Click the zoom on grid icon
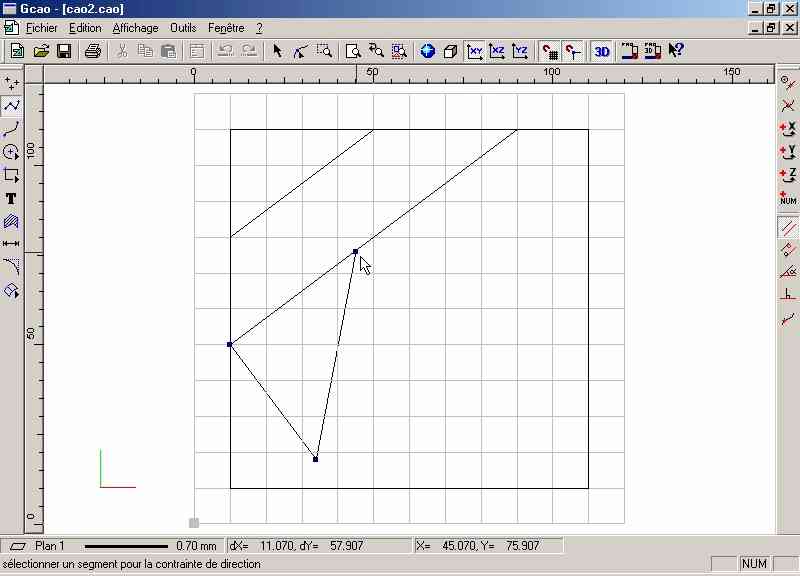Image resolution: width=800 pixels, height=576 pixels. pyautogui.click(x=399, y=51)
